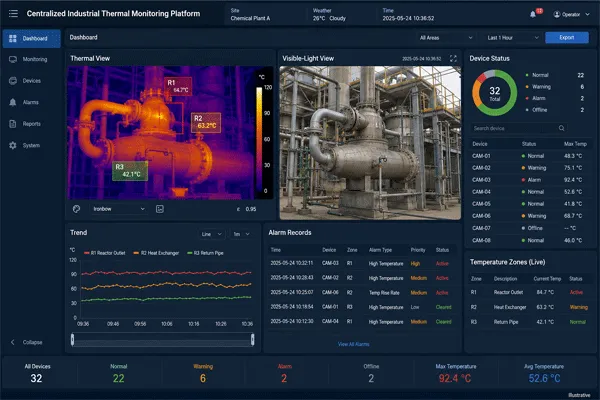Grab the left trend range slider handle
Screen dimensions: 600x400
(x=72, y=340)
